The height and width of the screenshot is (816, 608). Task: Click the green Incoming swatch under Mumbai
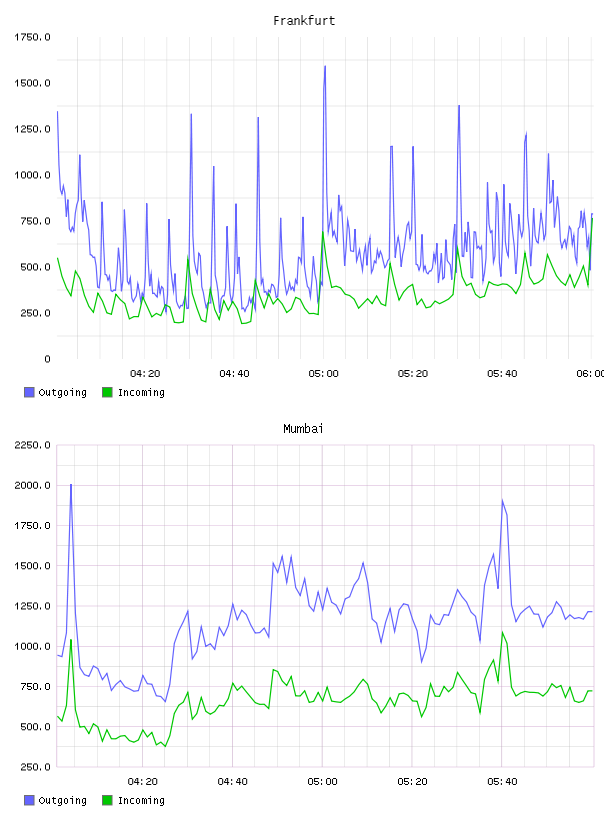click(107, 800)
